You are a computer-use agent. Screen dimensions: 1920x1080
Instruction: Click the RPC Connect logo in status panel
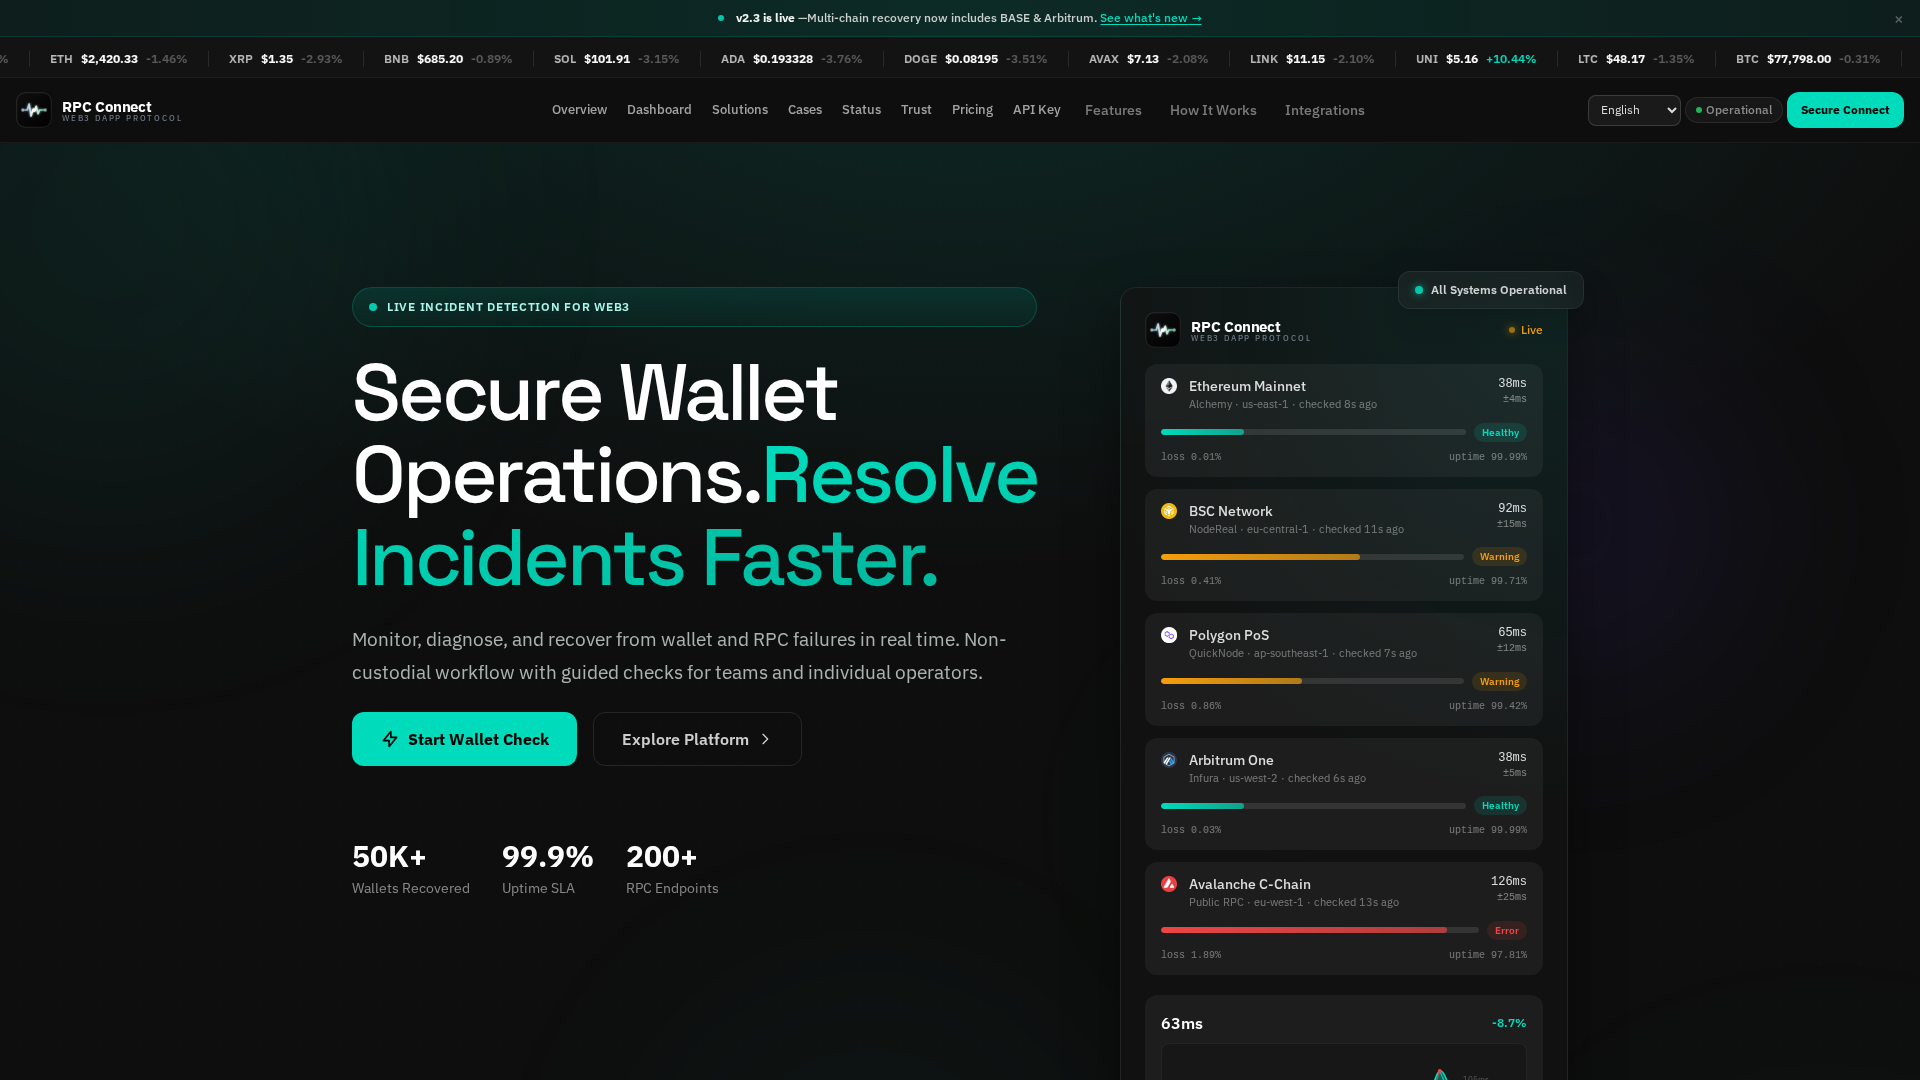(1163, 330)
